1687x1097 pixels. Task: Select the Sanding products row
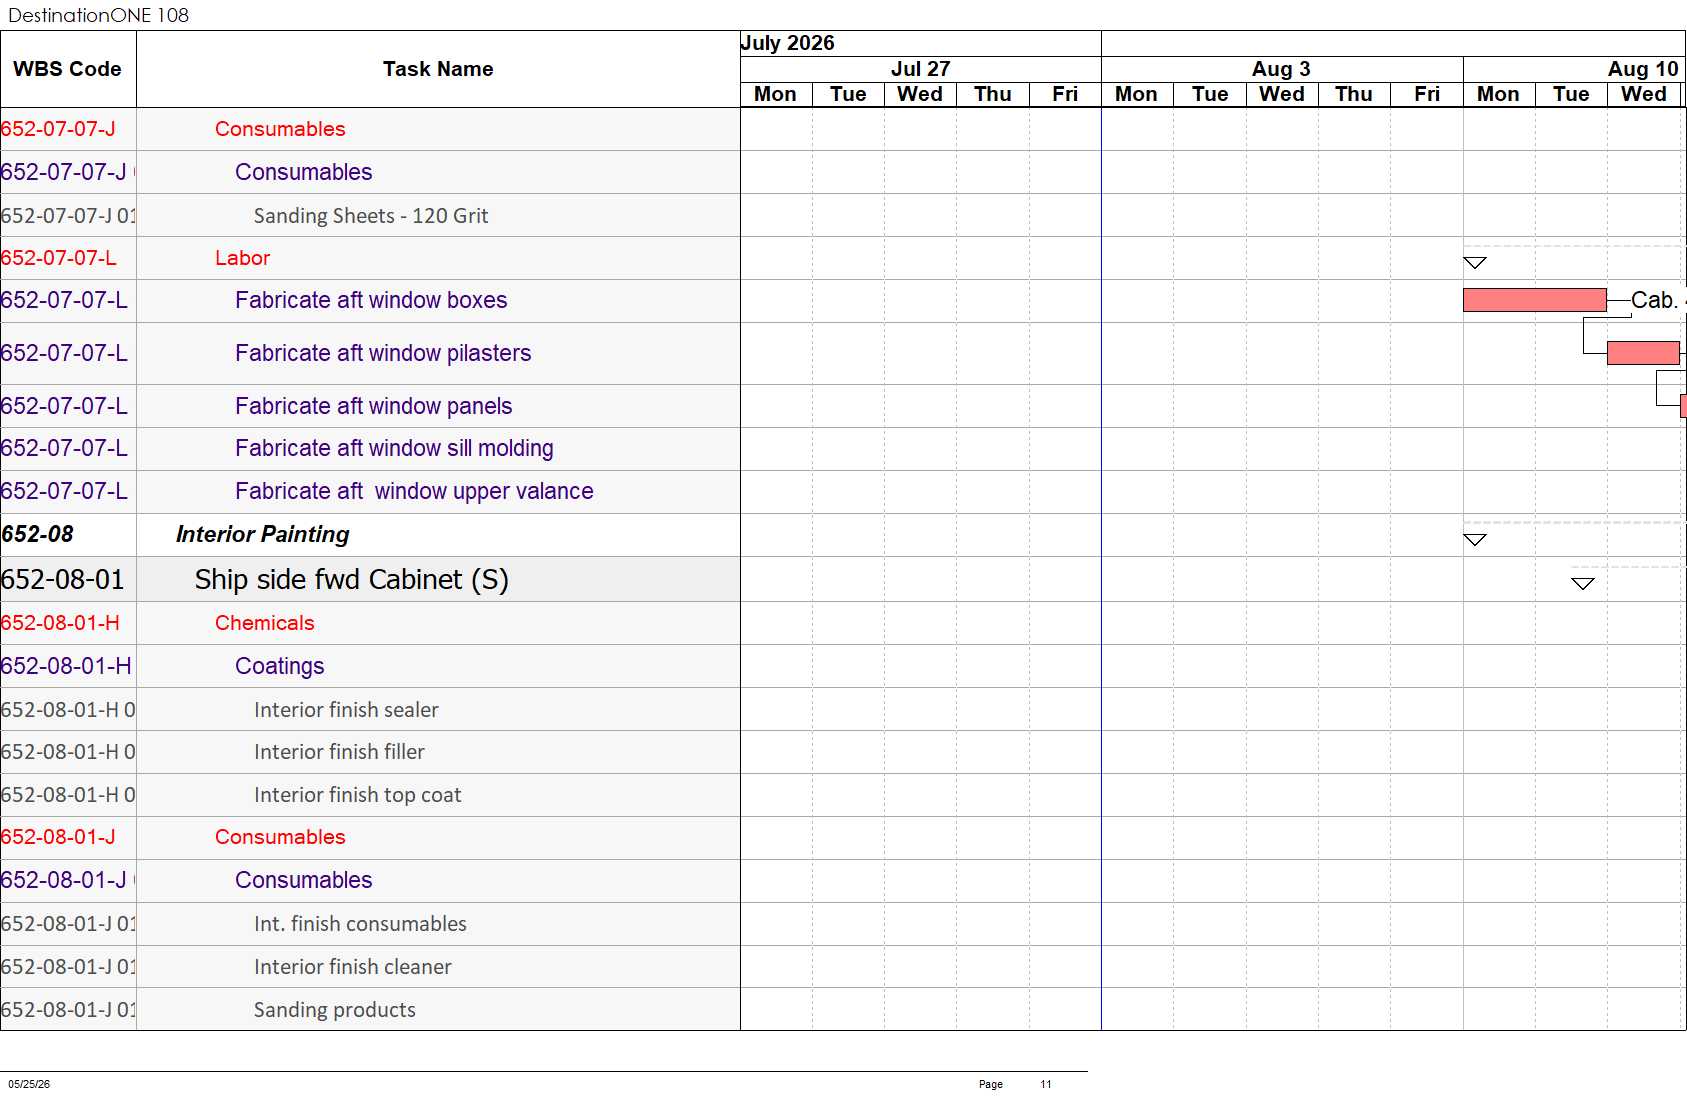370,1010
